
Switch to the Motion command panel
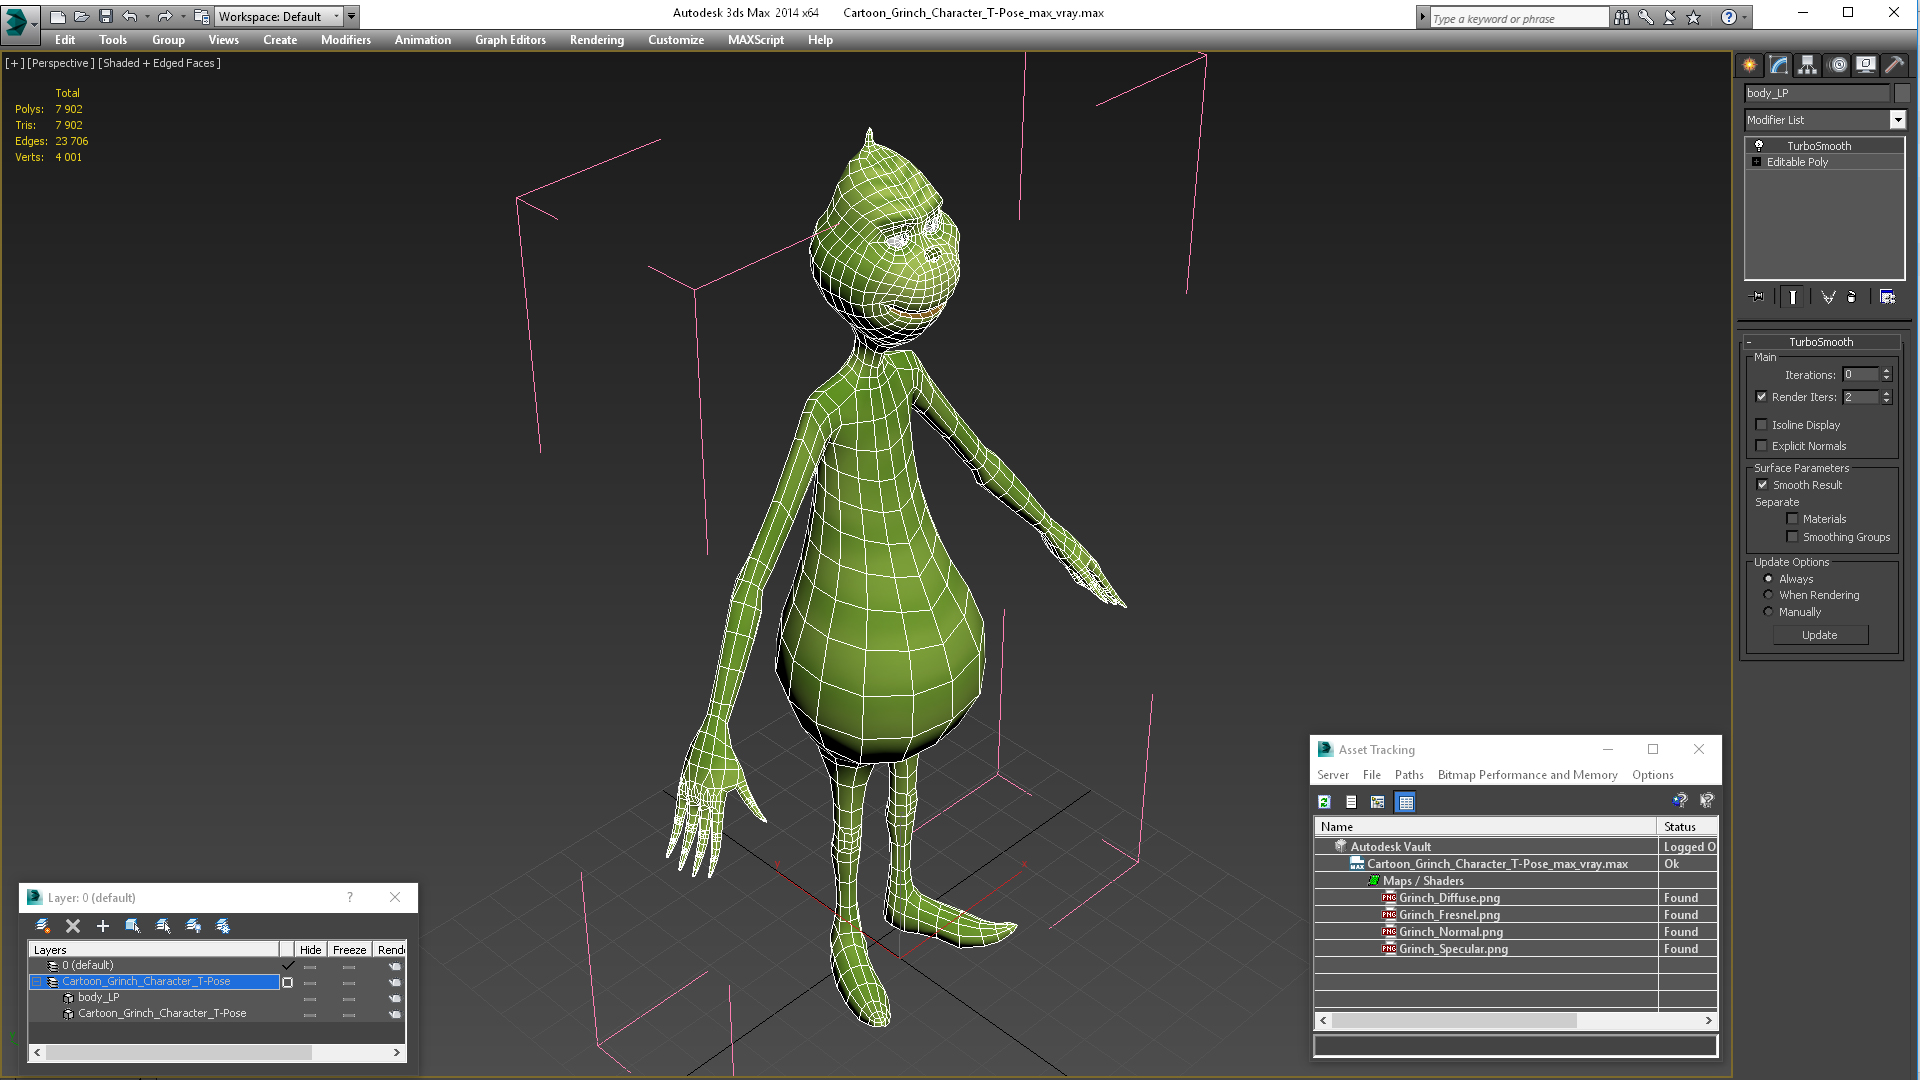1837,65
